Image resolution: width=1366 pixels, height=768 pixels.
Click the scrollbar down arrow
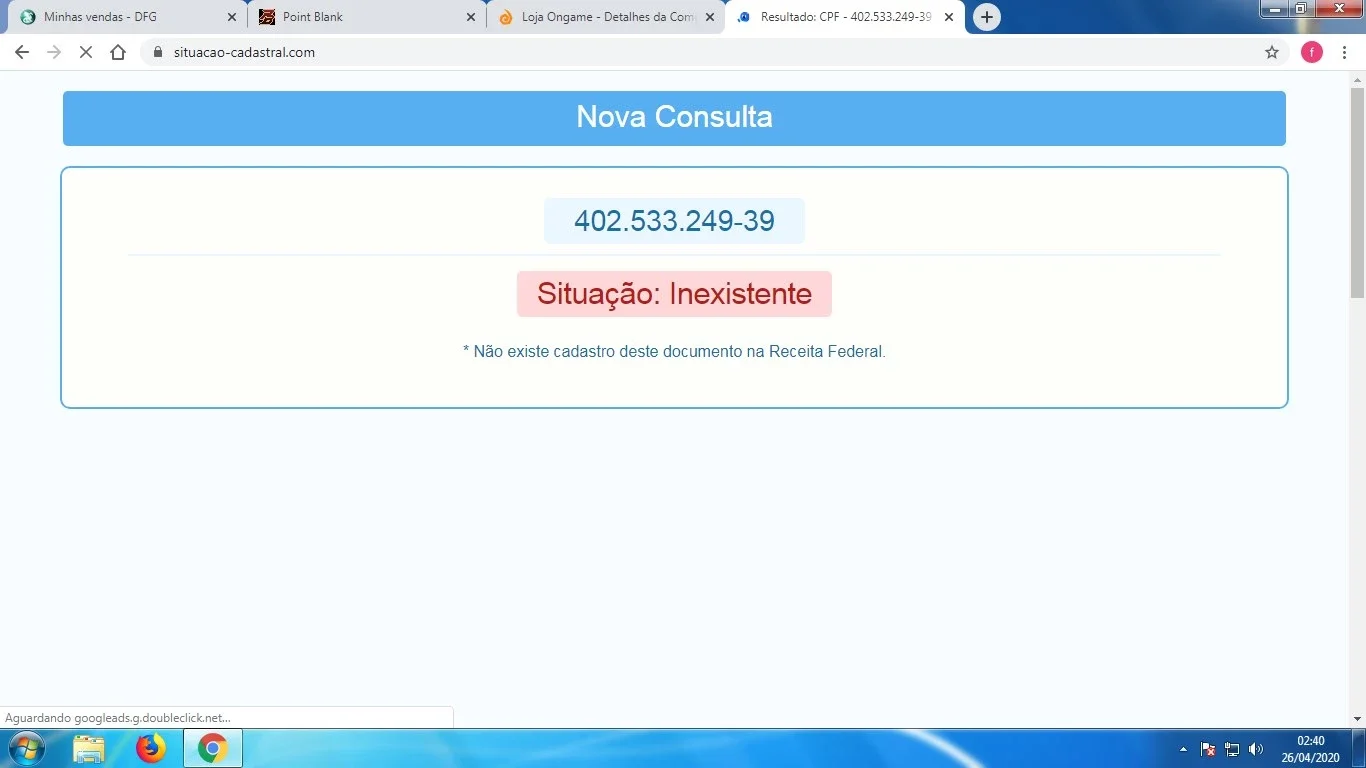click(x=1357, y=718)
